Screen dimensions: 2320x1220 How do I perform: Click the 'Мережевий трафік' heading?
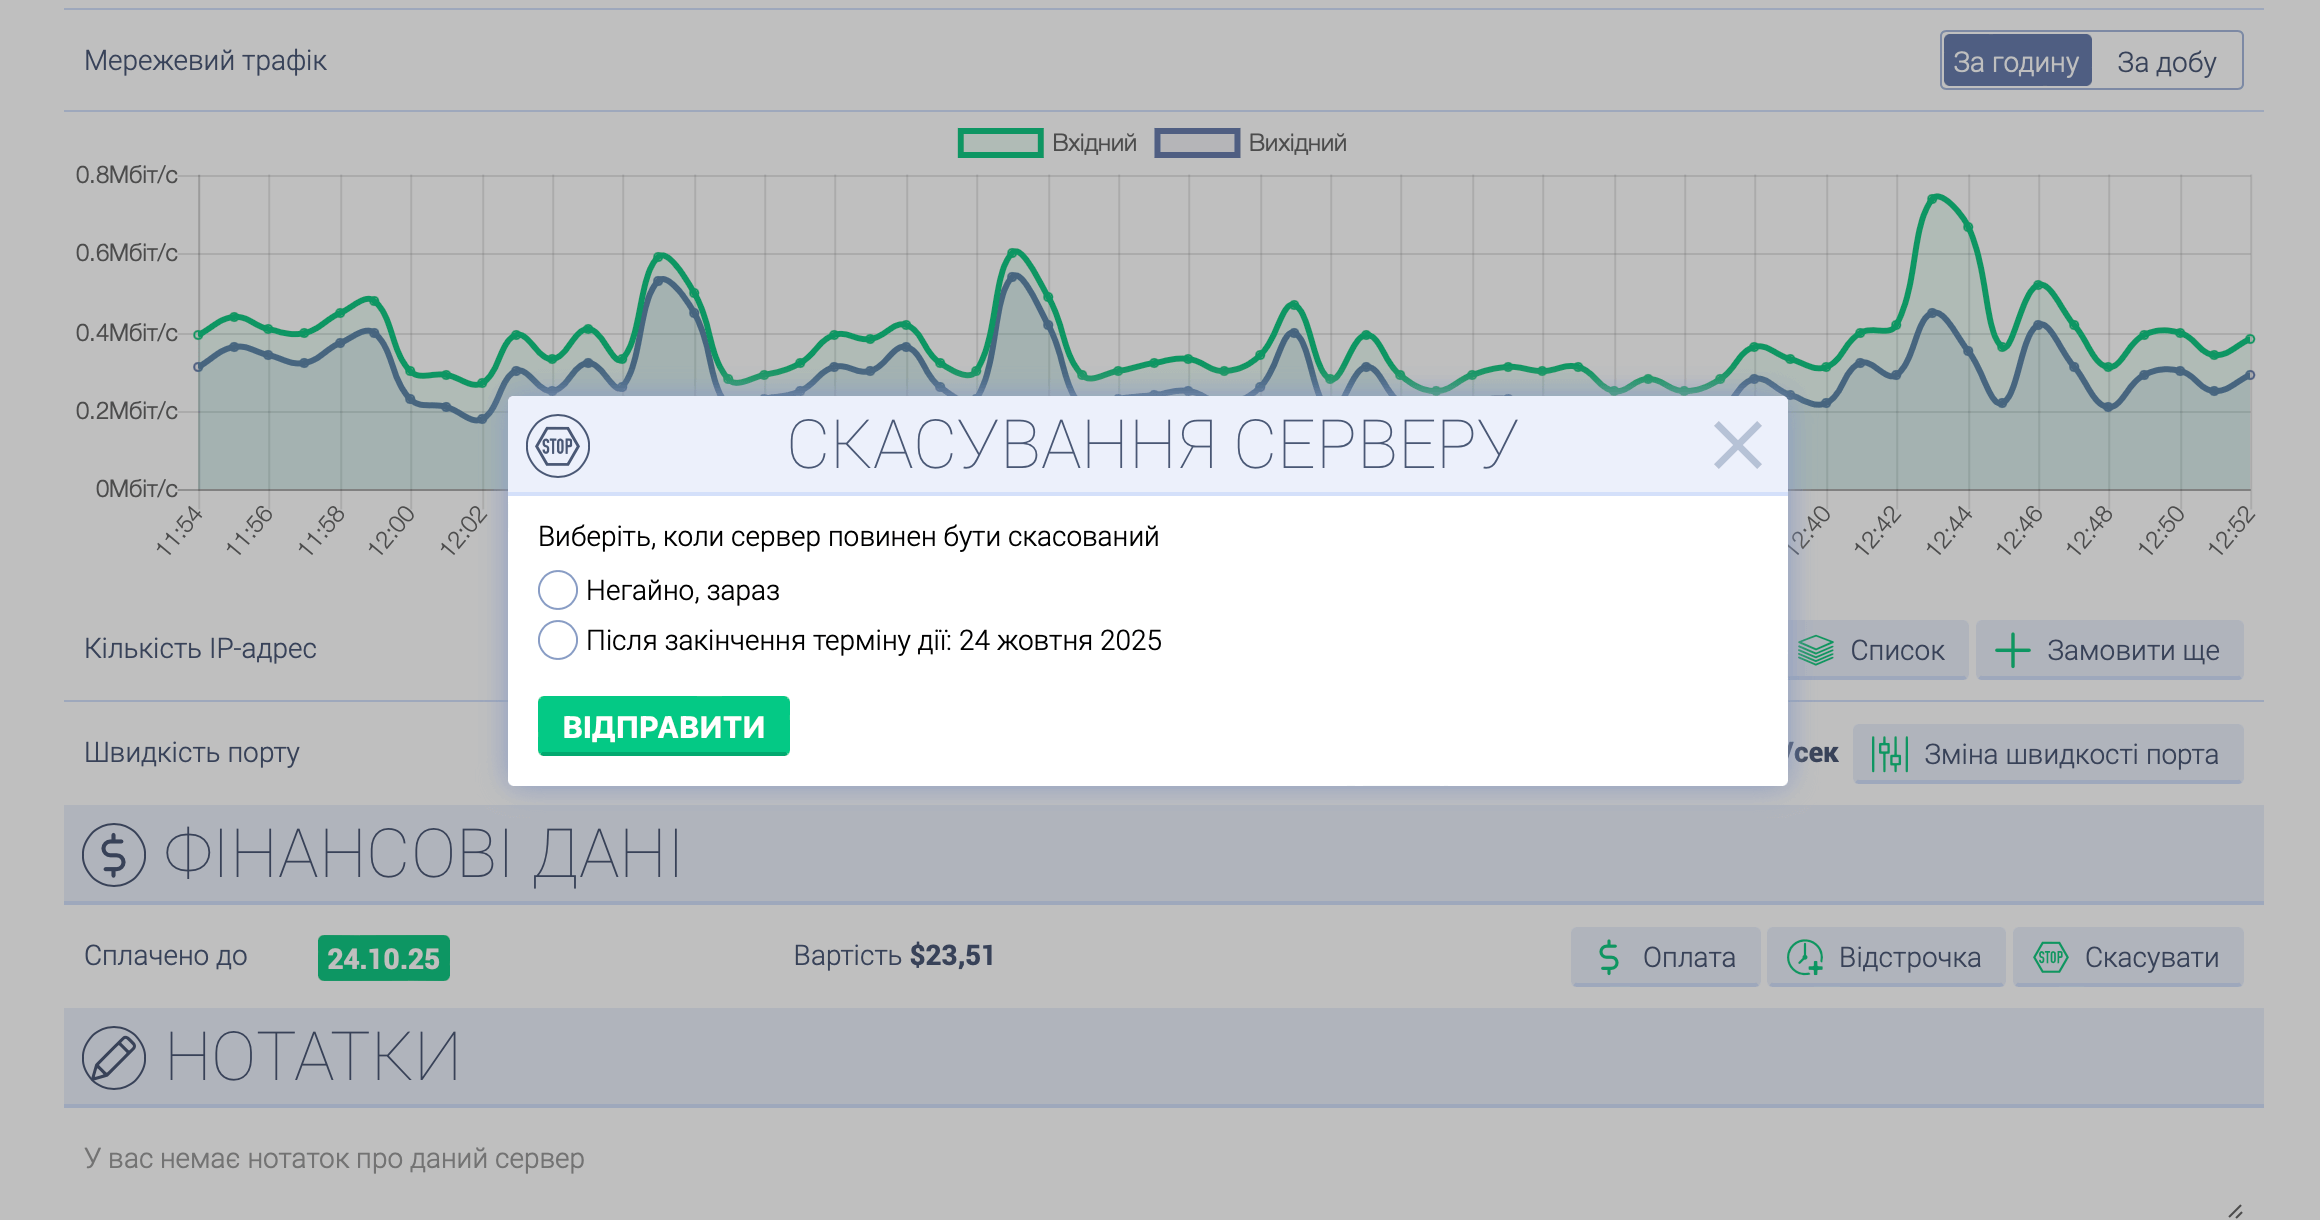(205, 61)
